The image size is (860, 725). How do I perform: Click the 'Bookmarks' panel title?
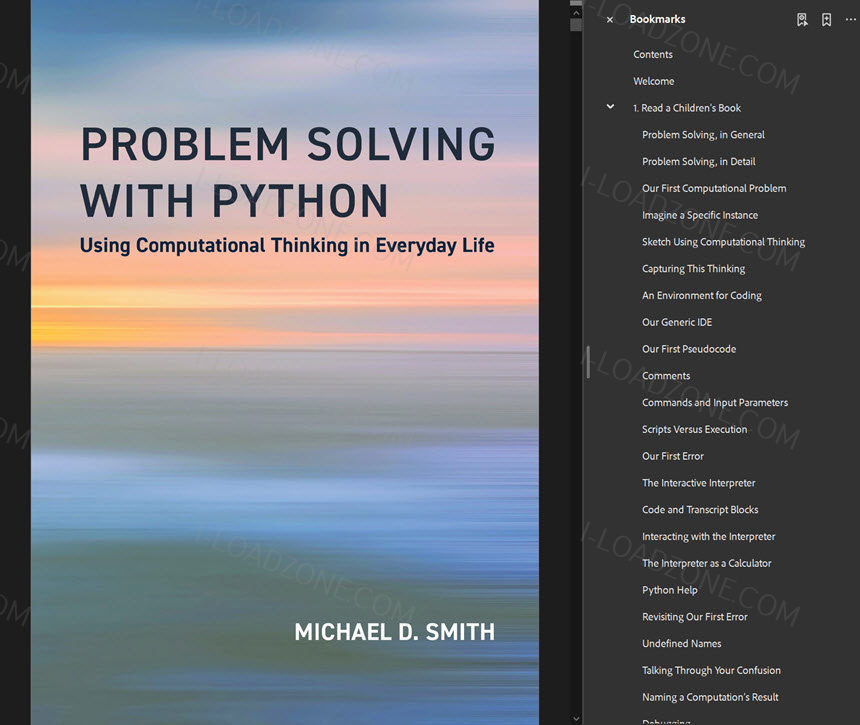(657, 19)
